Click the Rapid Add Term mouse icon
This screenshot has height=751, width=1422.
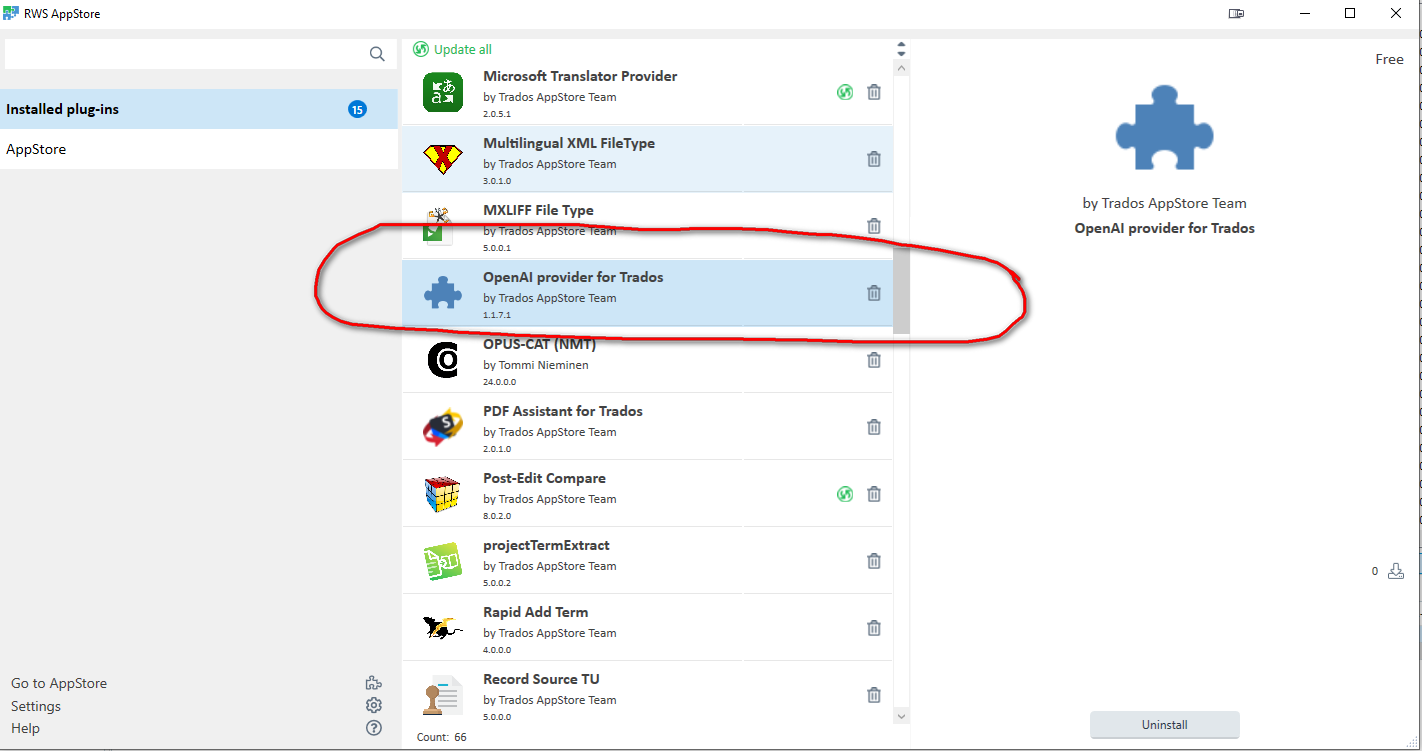(x=442, y=628)
